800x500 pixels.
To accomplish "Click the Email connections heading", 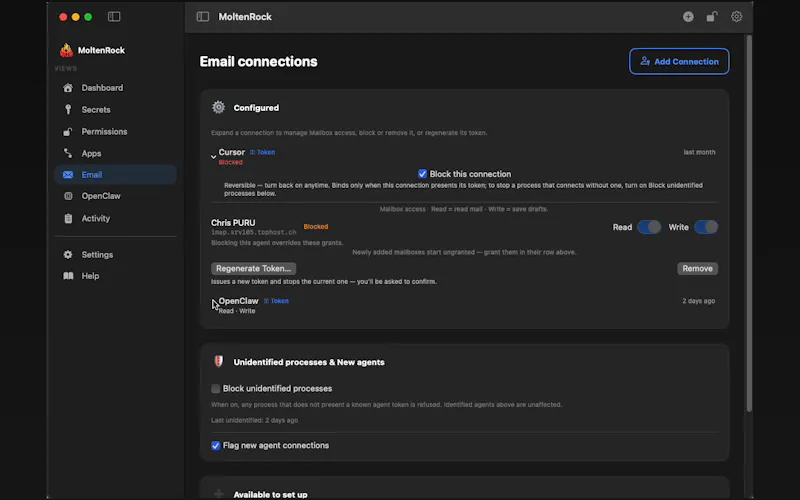I will pos(259,62).
